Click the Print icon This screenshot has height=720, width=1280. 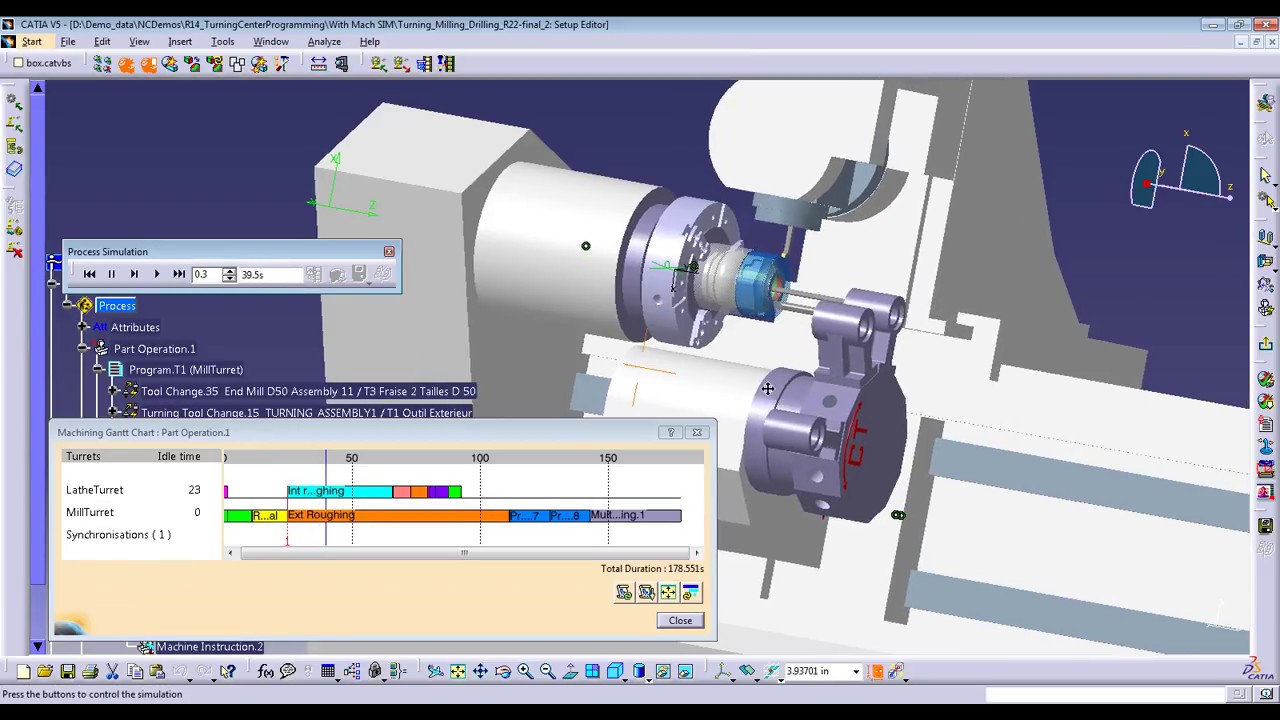click(x=90, y=671)
